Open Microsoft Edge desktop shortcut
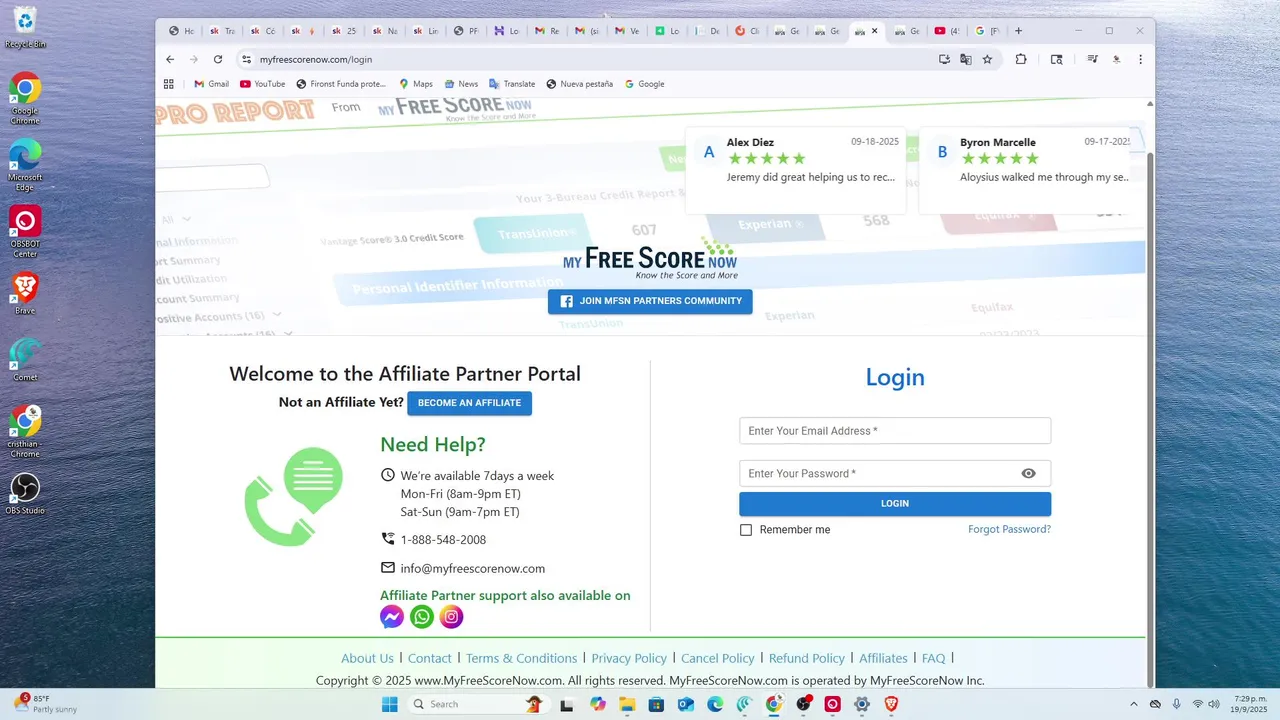 tap(25, 164)
